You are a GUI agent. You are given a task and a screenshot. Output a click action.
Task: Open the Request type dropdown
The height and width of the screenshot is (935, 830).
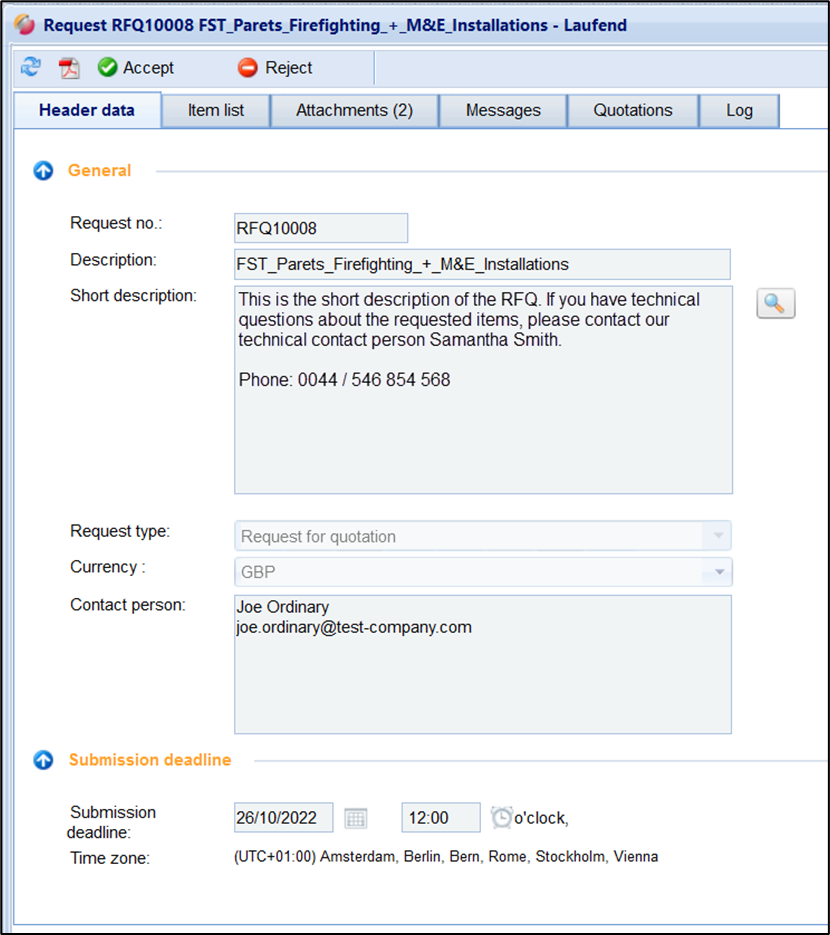tap(716, 536)
